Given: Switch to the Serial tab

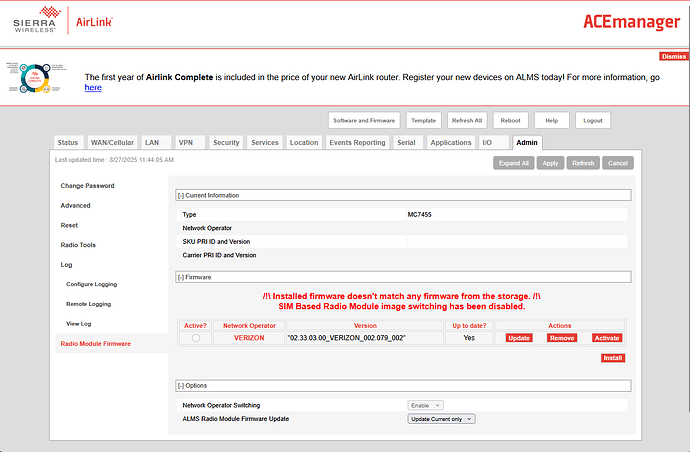Looking at the screenshot, I should (x=406, y=143).
